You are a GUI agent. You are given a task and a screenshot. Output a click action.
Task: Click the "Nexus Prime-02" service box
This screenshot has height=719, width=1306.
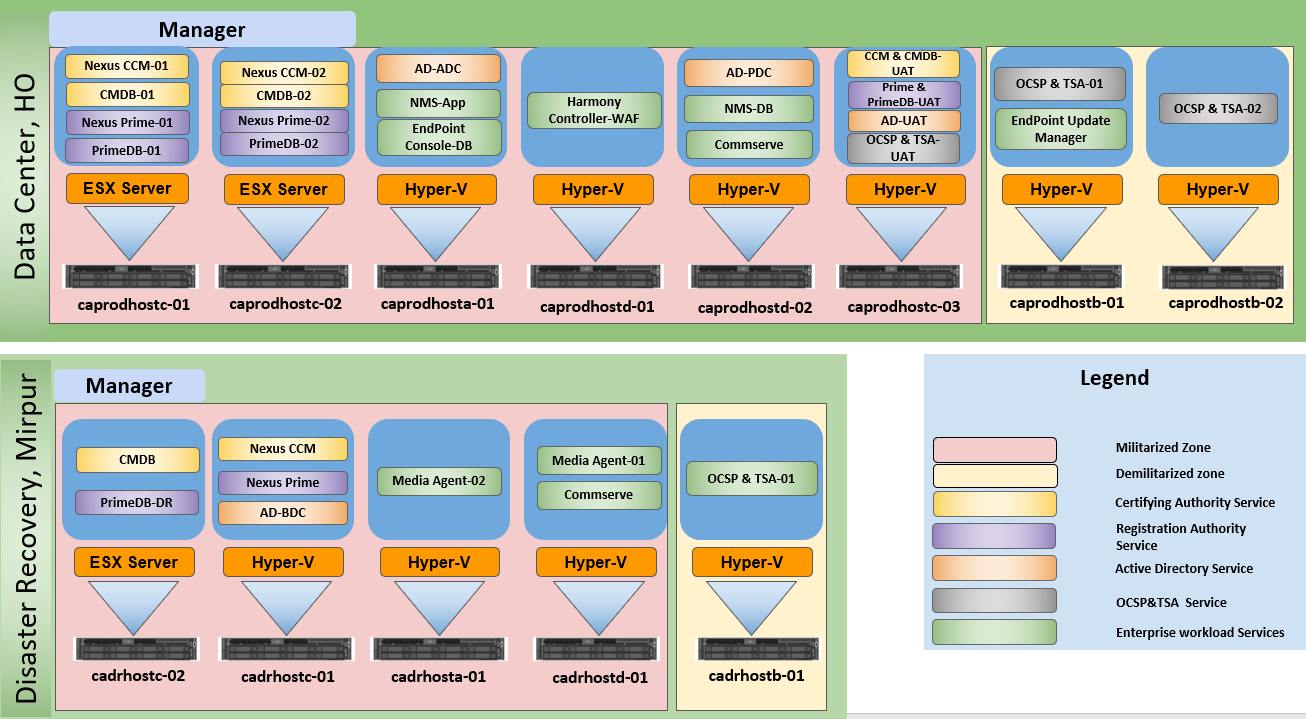284,120
